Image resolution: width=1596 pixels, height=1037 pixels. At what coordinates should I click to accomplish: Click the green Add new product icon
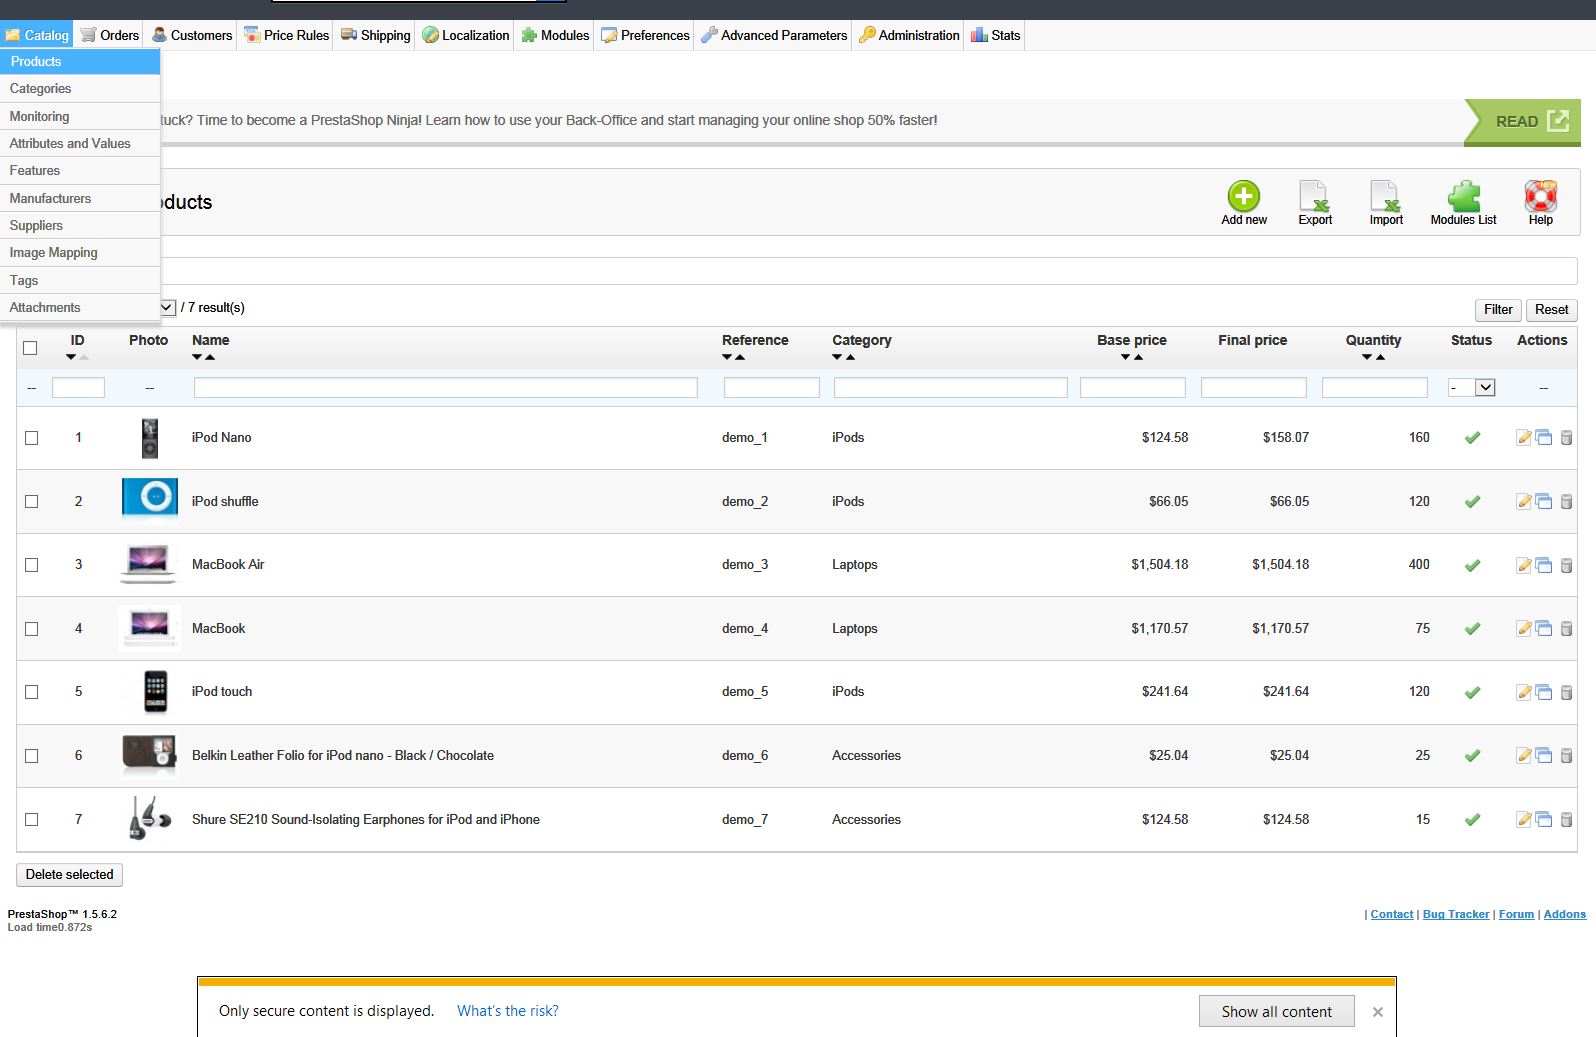(x=1243, y=196)
